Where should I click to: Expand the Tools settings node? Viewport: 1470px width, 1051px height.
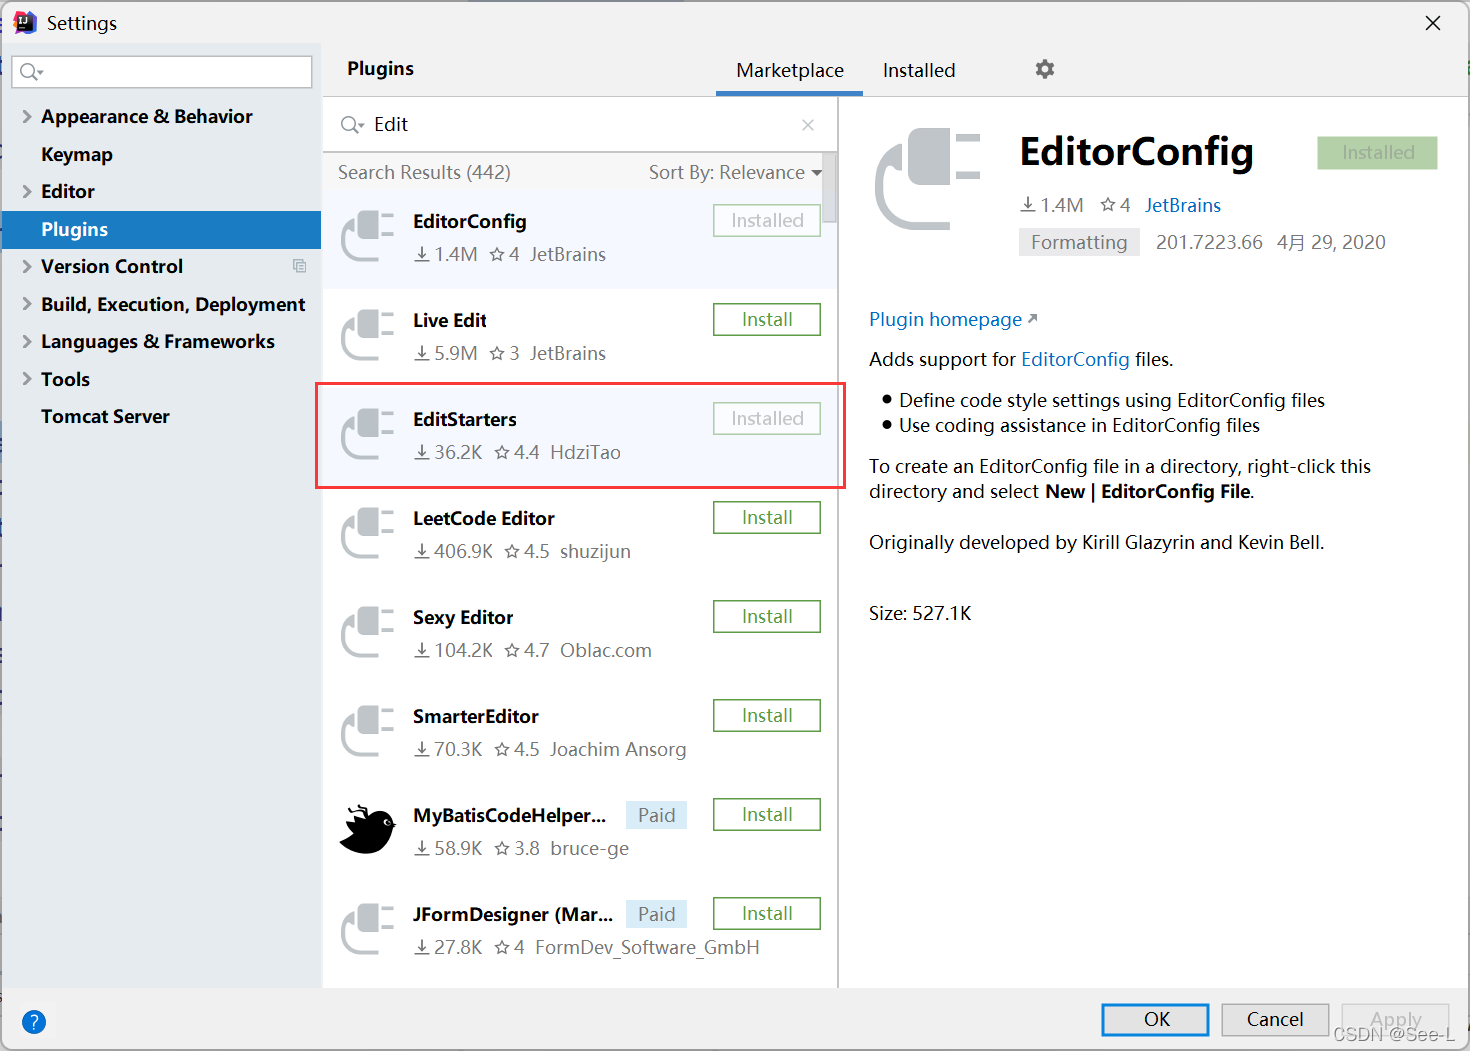(27, 379)
